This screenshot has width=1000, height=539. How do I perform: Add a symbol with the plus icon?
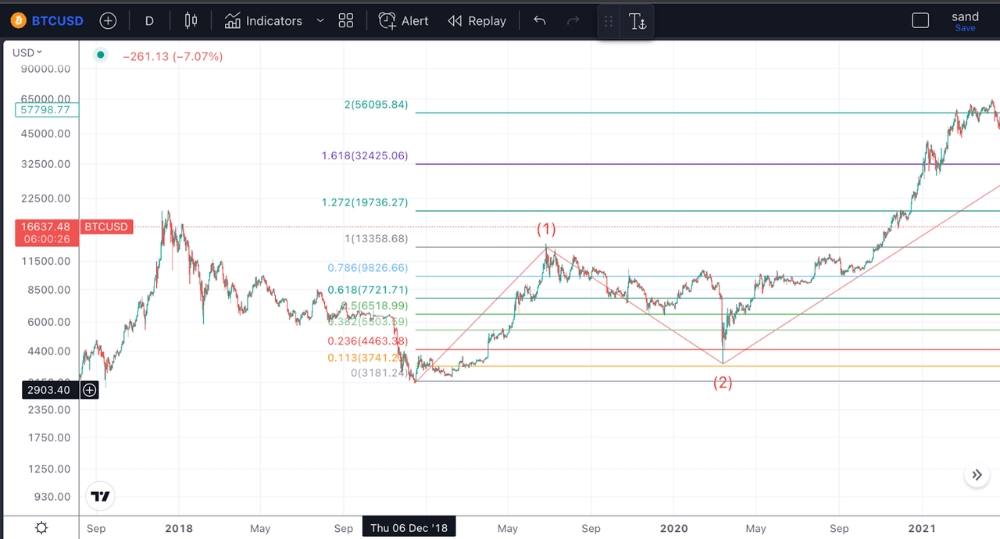[108, 21]
